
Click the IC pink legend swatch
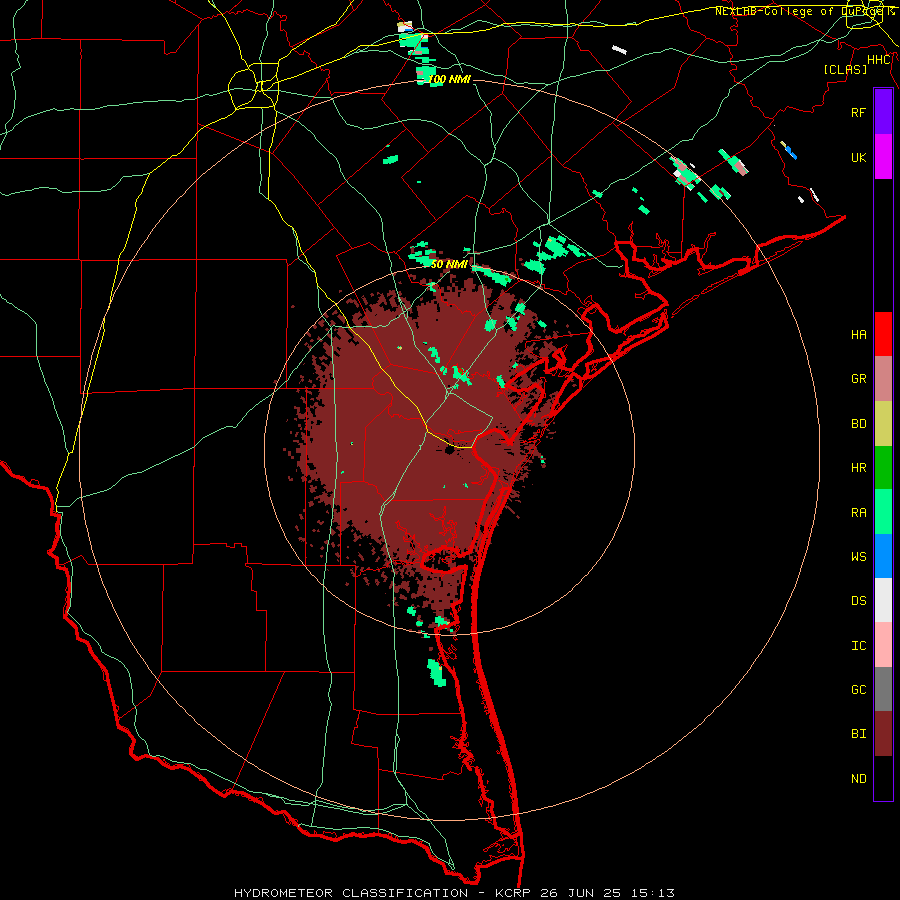pos(883,645)
